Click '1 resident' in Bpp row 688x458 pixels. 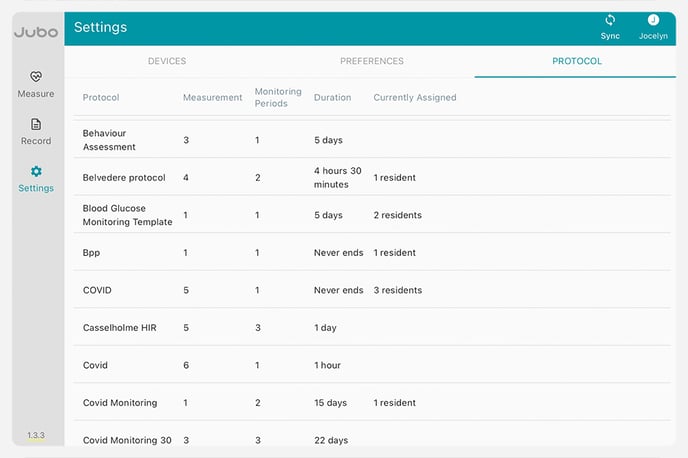[394, 252]
